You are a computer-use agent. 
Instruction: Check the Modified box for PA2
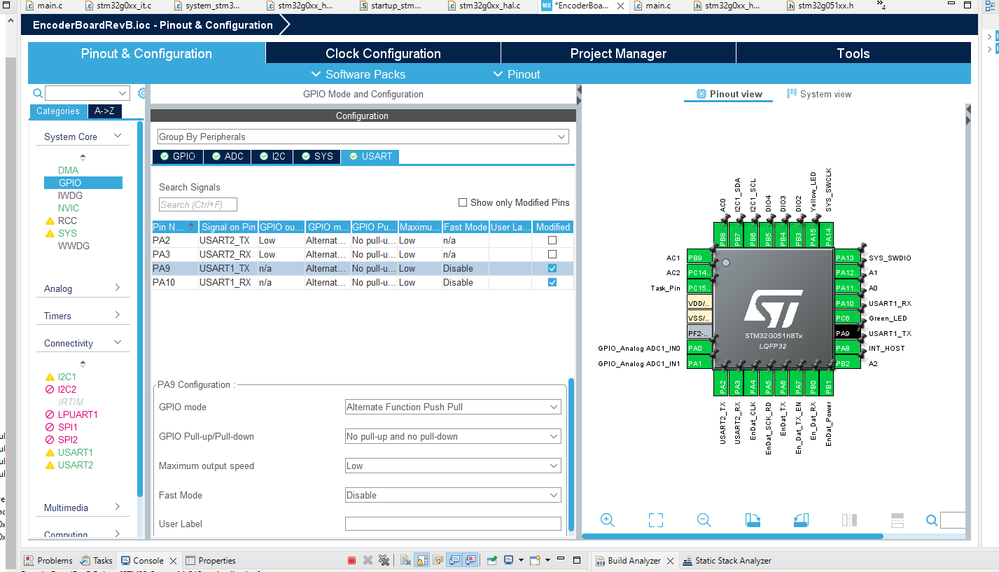[x=552, y=240]
